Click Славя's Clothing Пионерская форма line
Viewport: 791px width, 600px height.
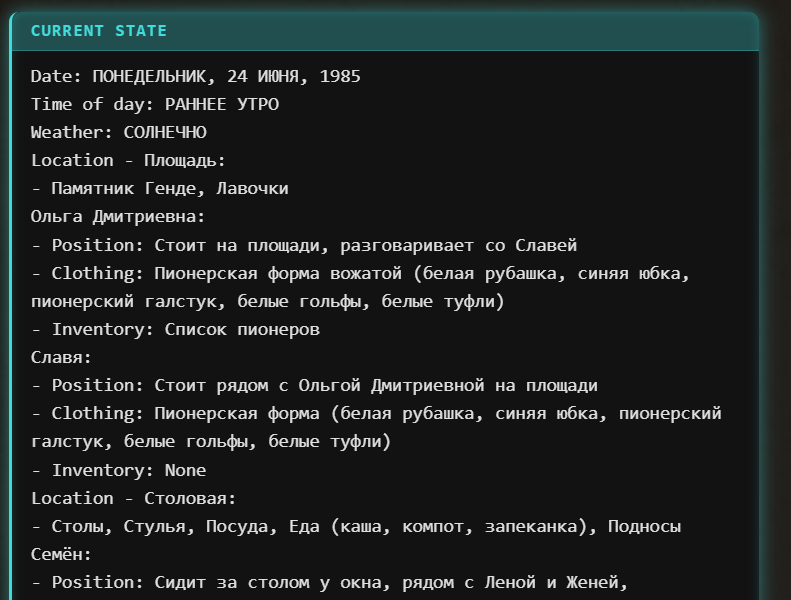click(376, 427)
